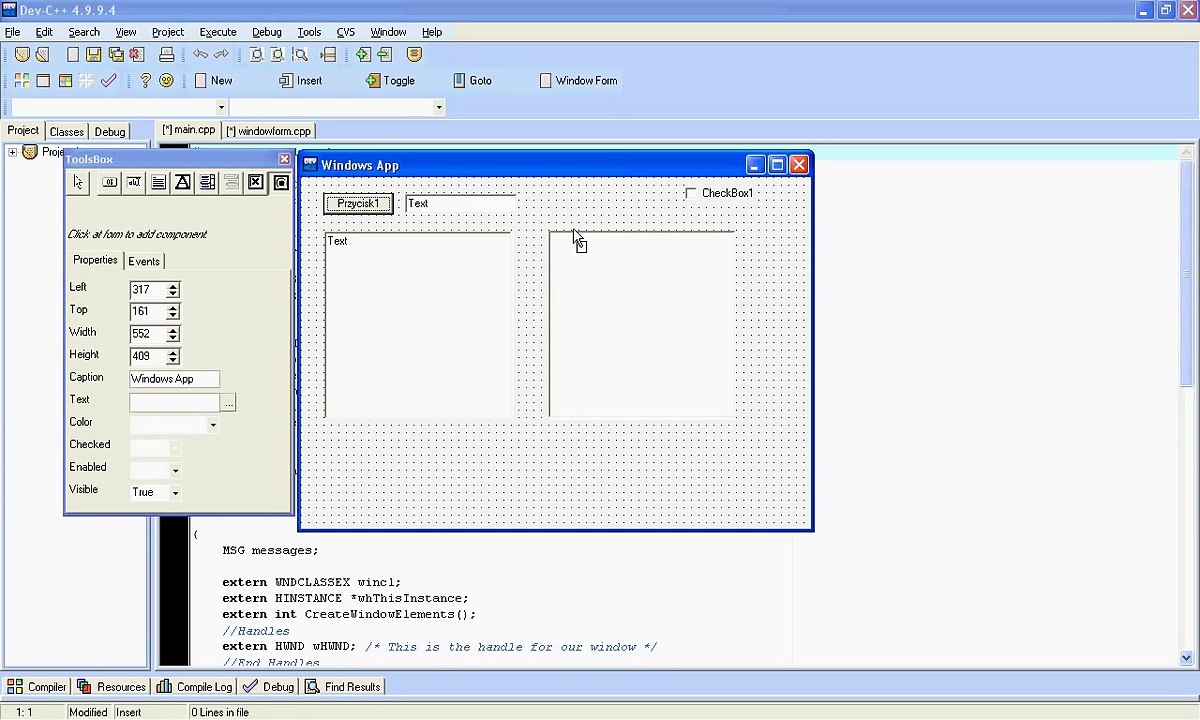Screen dimensions: 1200x720
Task: Pick the radio button component in ToolsBox
Action: point(281,182)
